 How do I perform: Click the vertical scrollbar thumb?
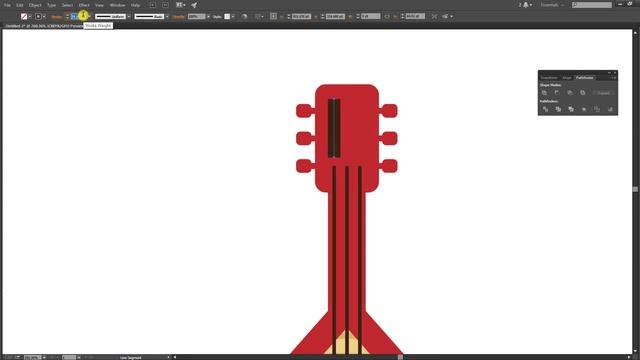tap(635, 189)
